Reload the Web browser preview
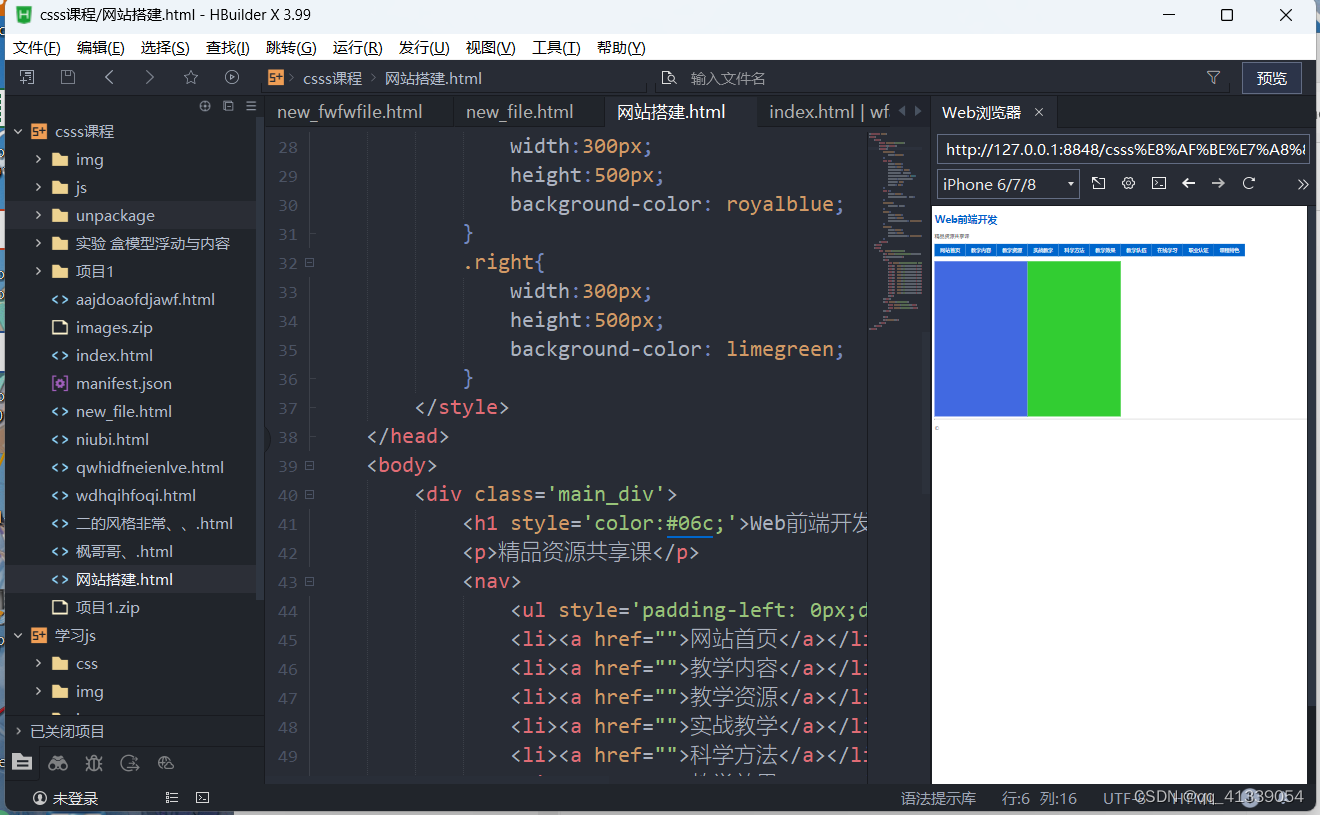This screenshot has height=815, width=1320. (x=1248, y=183)
